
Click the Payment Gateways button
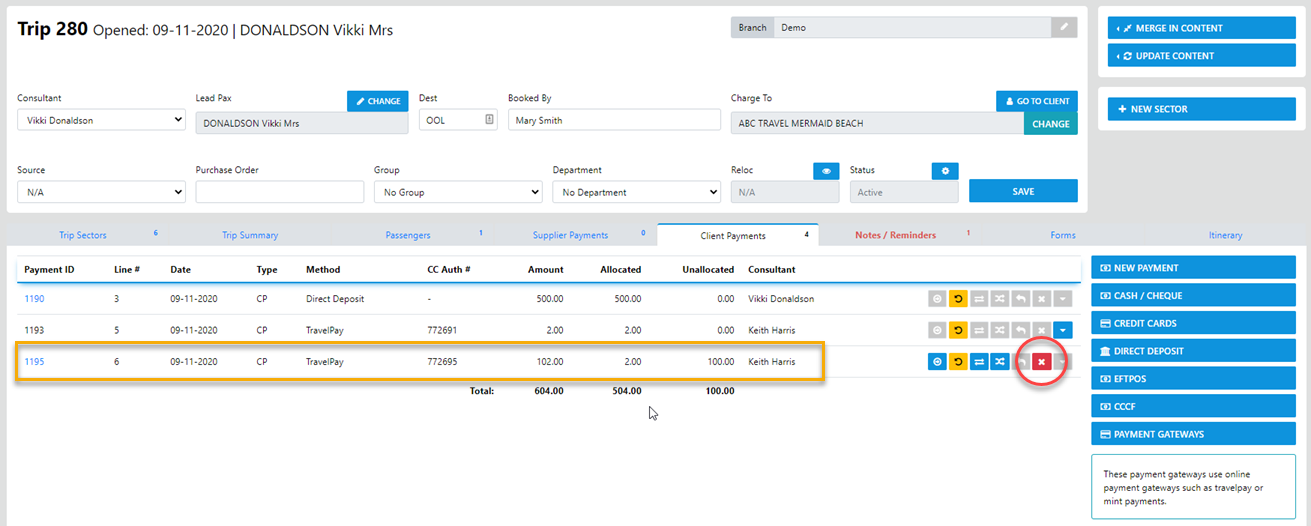click(1195, 435)
